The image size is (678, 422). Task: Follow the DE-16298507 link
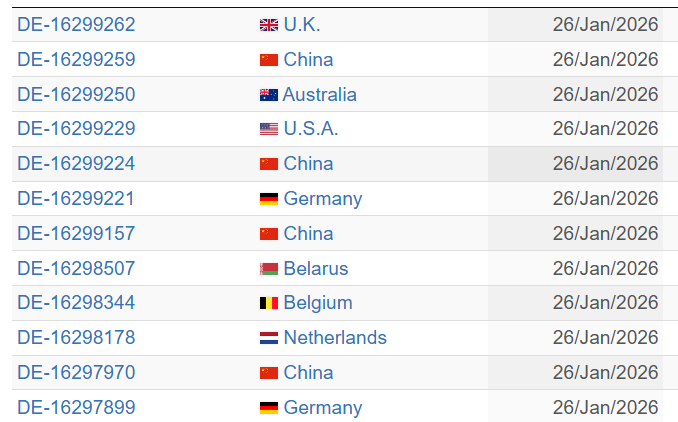tap(76, 268)
